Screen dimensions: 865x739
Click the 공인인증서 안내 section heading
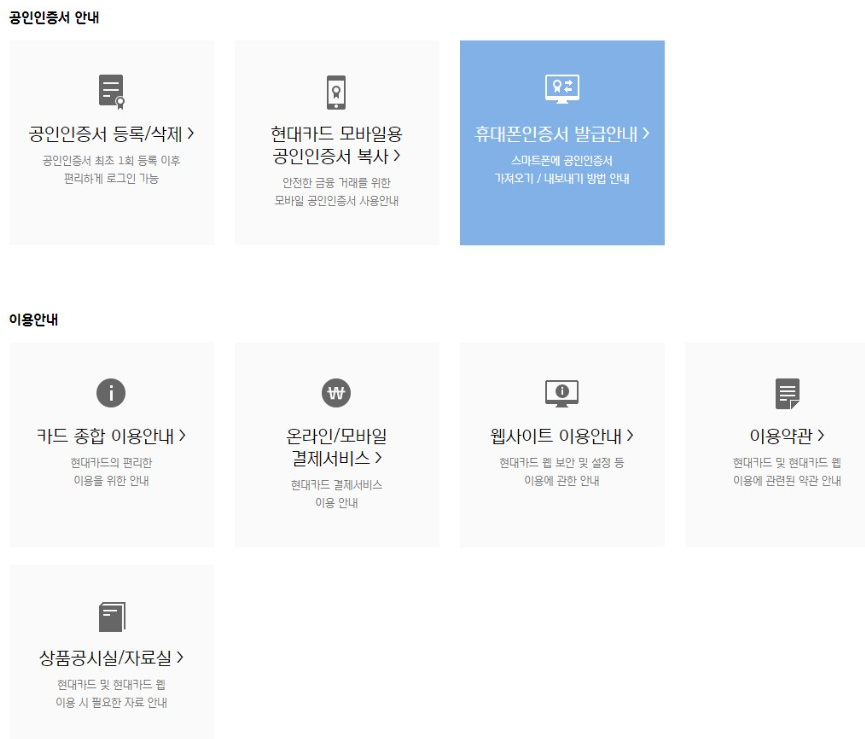pyautogui.click(x=54, y=18)
